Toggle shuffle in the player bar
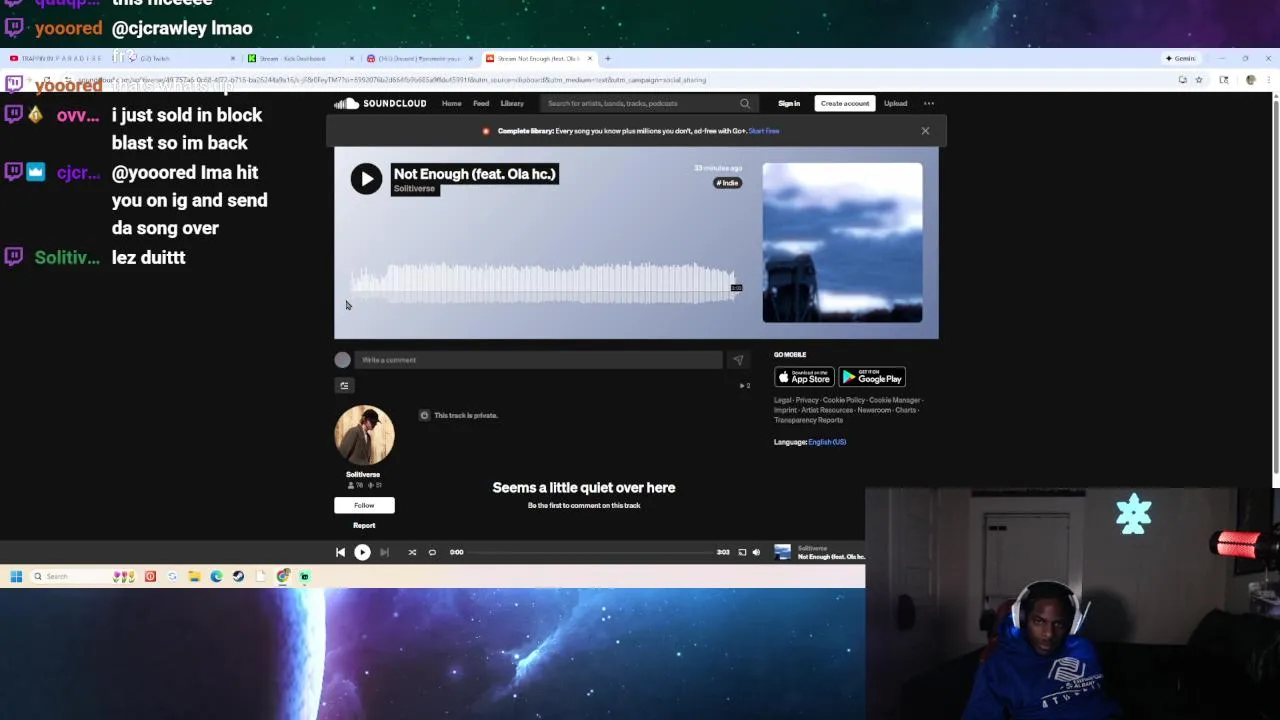This screenshot has height=720, width=1280. [412, 552]
